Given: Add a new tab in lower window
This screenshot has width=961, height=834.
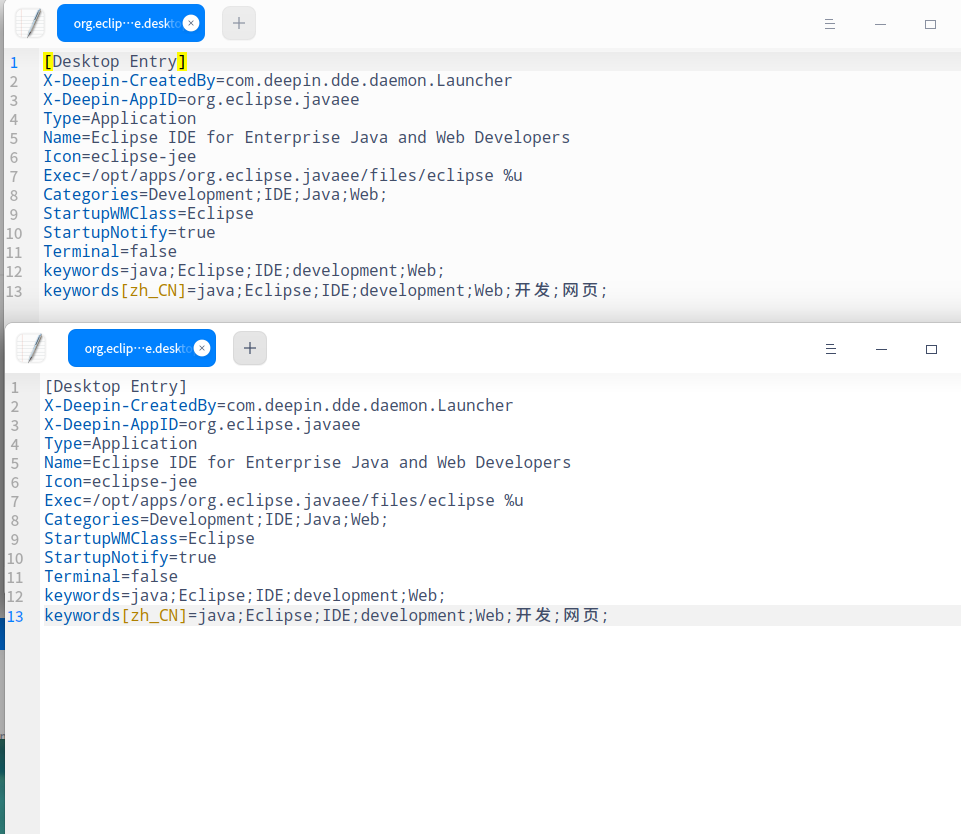Looking at the screenshot, I should (x=250, y=348).
